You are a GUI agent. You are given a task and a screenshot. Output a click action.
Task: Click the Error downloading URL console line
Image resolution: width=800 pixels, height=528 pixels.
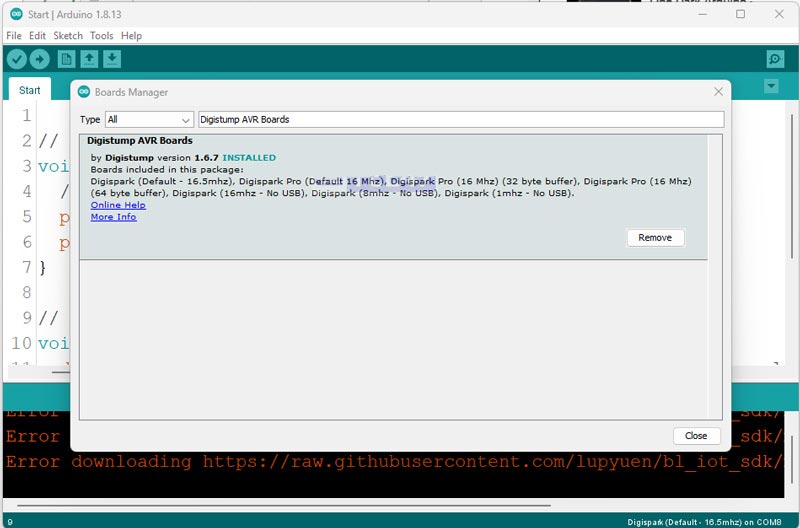pos(393,462)
